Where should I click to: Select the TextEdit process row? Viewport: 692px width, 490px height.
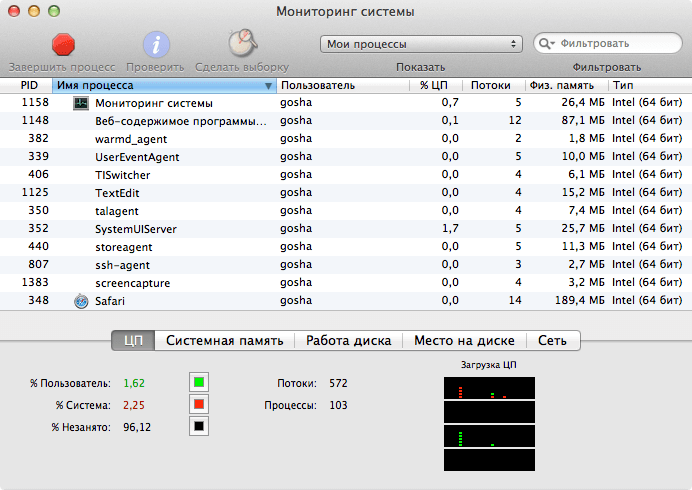click(x=346, y=193)
